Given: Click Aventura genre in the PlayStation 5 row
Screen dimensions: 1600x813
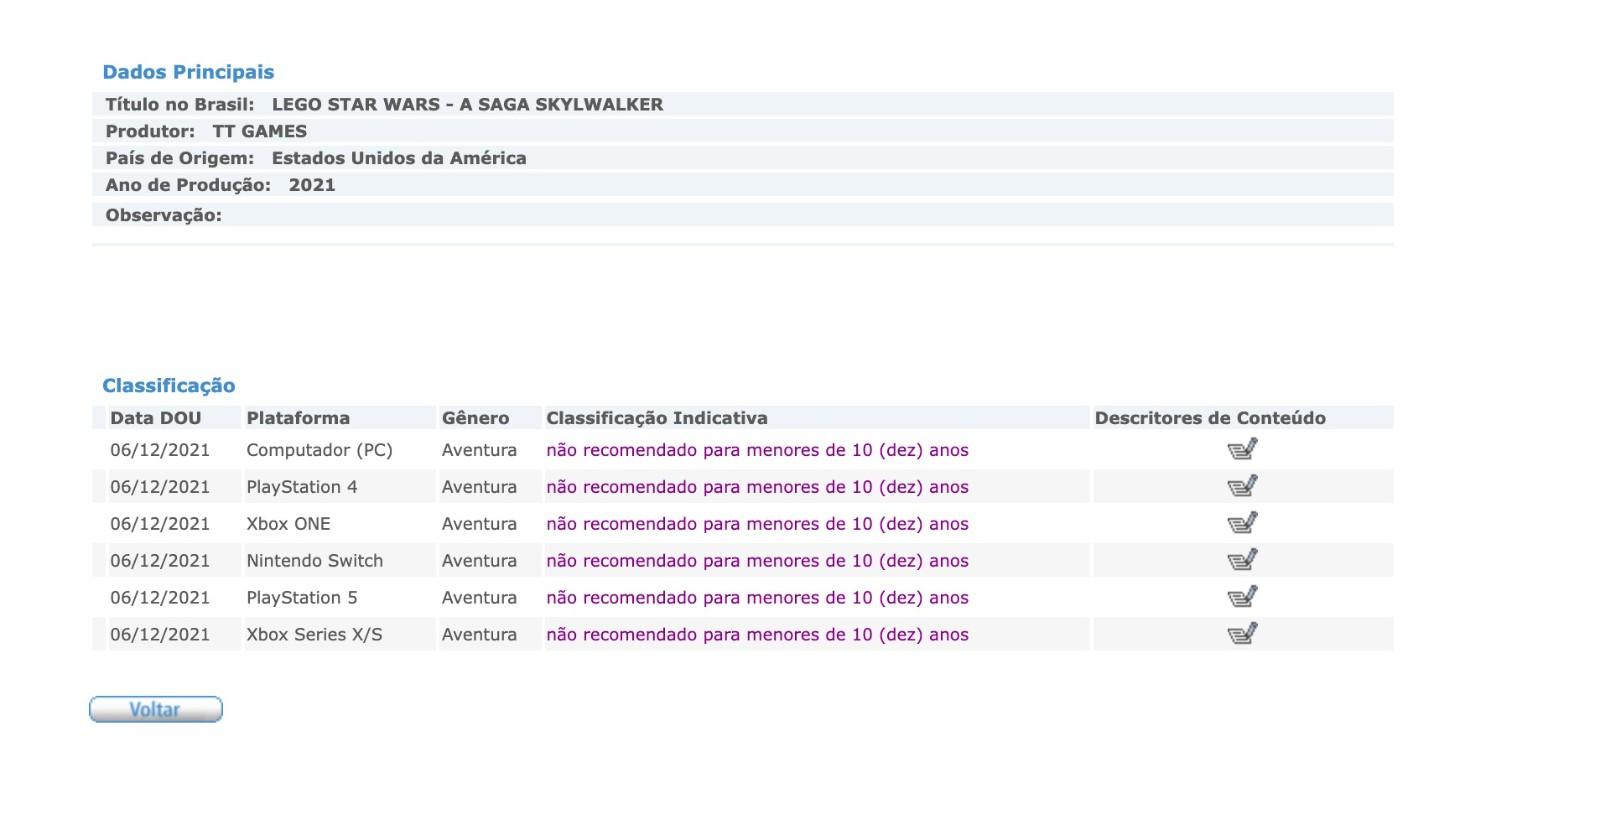Looking at the screenshot, I should coord(479,598).
